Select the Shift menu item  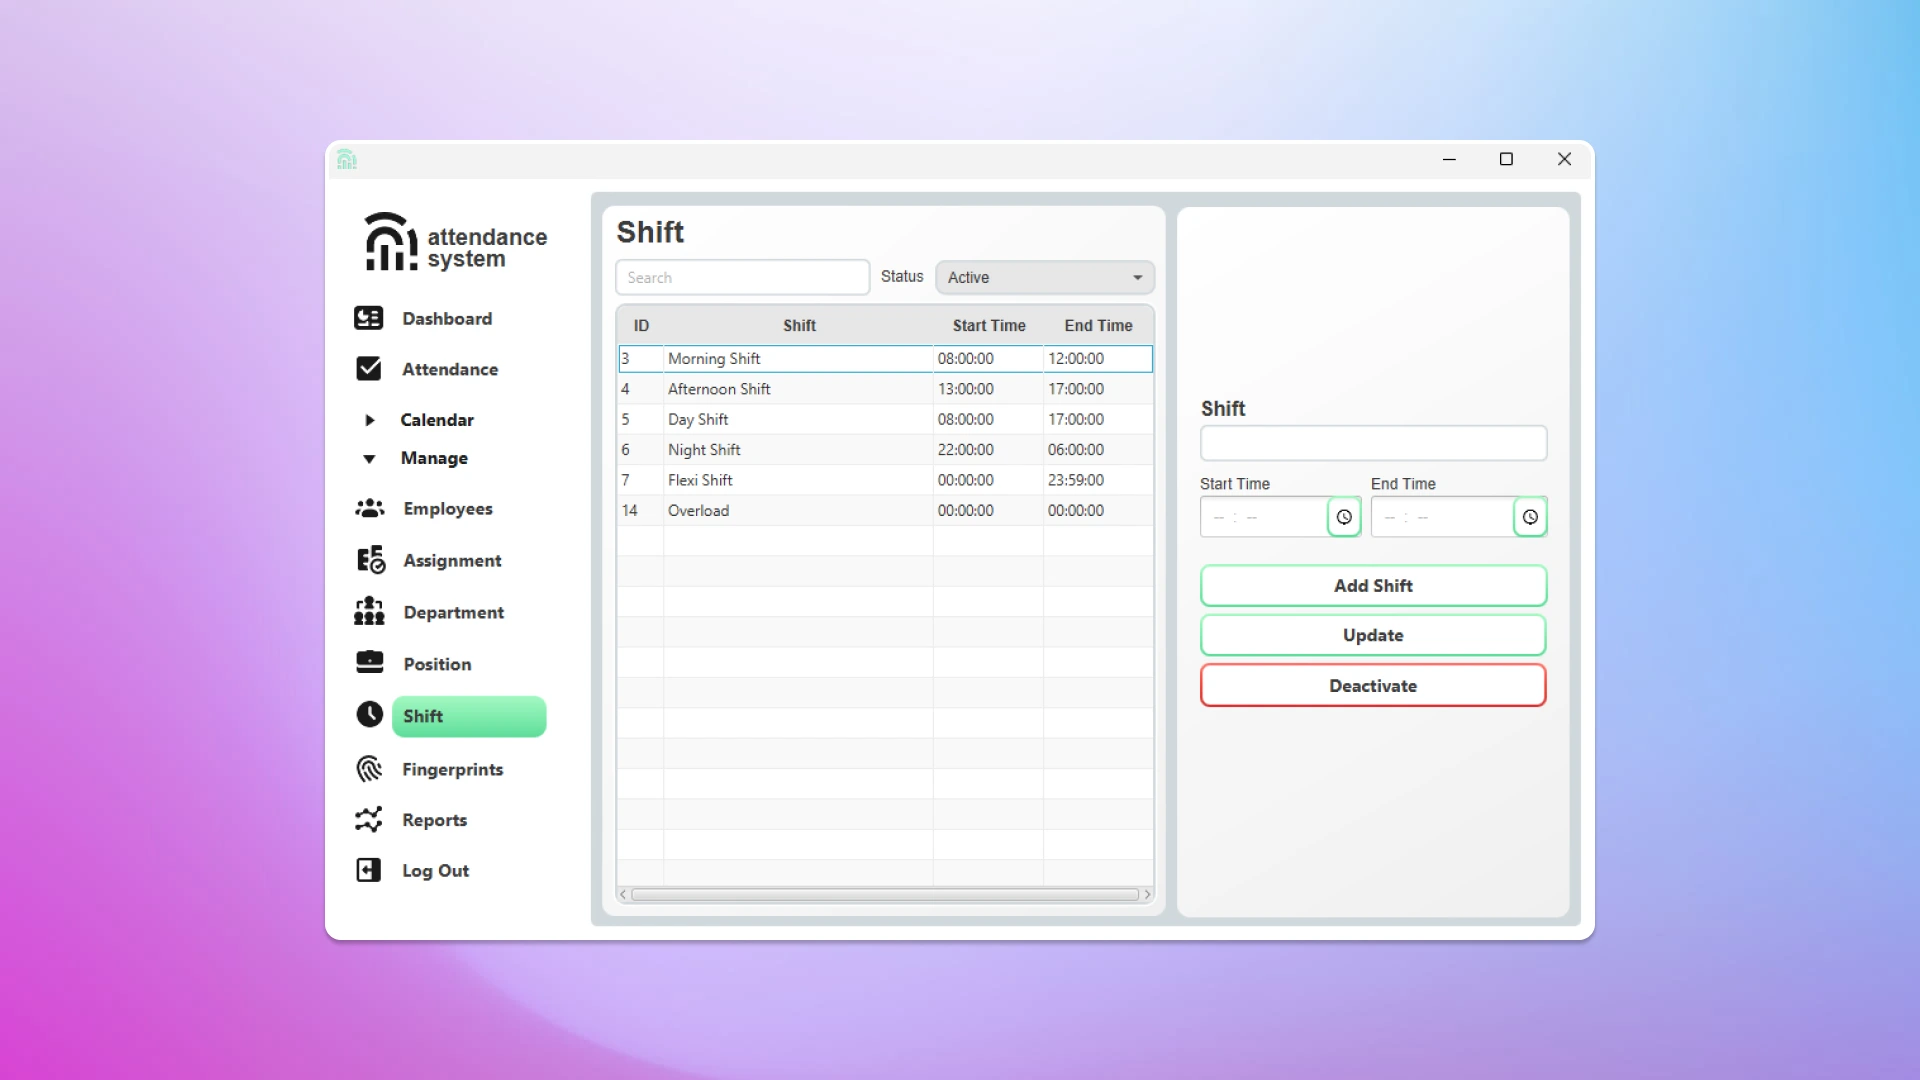click(x=468, y=716)
